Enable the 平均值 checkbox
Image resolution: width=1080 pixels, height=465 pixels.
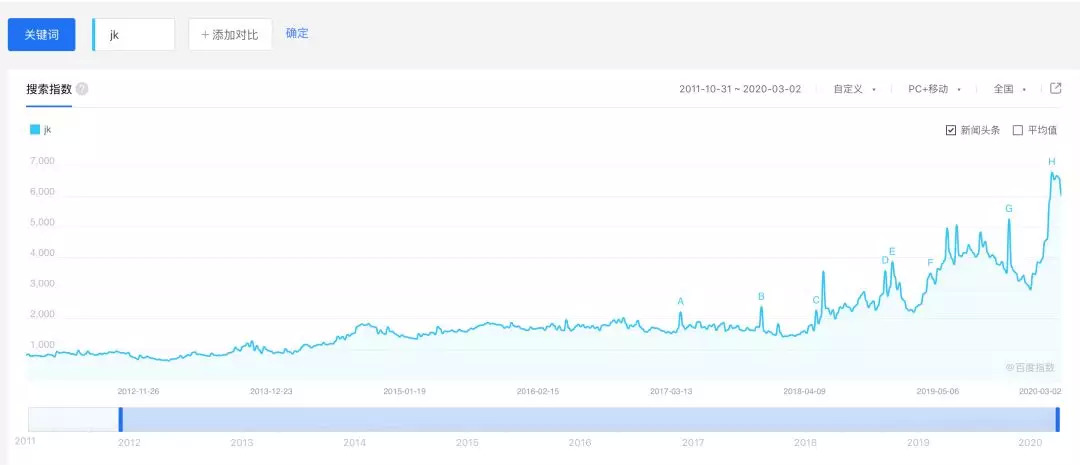tap(1018, 130)
